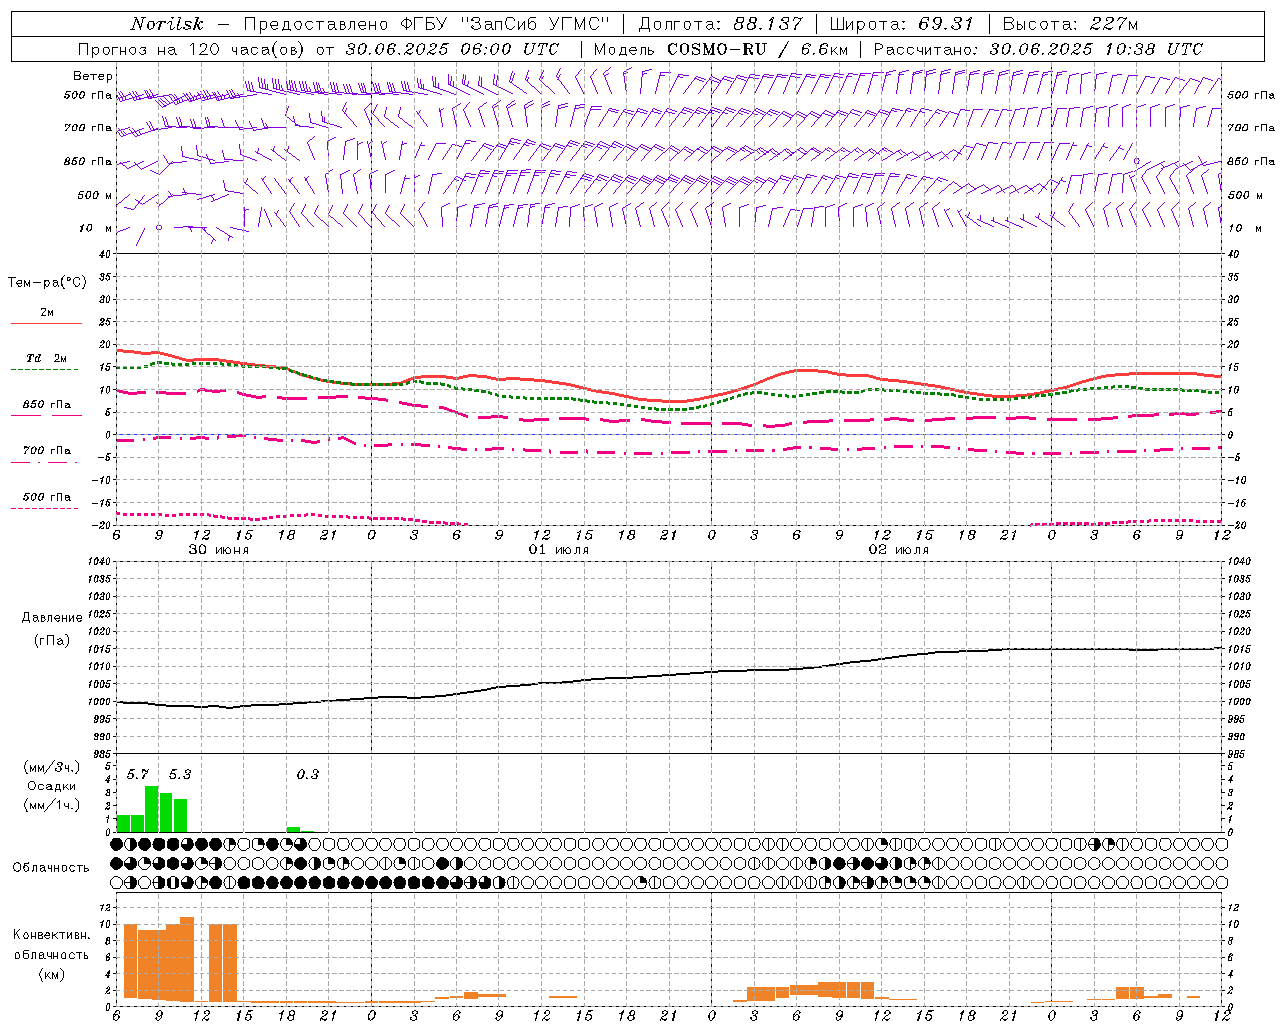1280x1024 pixels.
Task: Click the 'Облачность' cloud cover label
Action: click(x=51, y=868)
